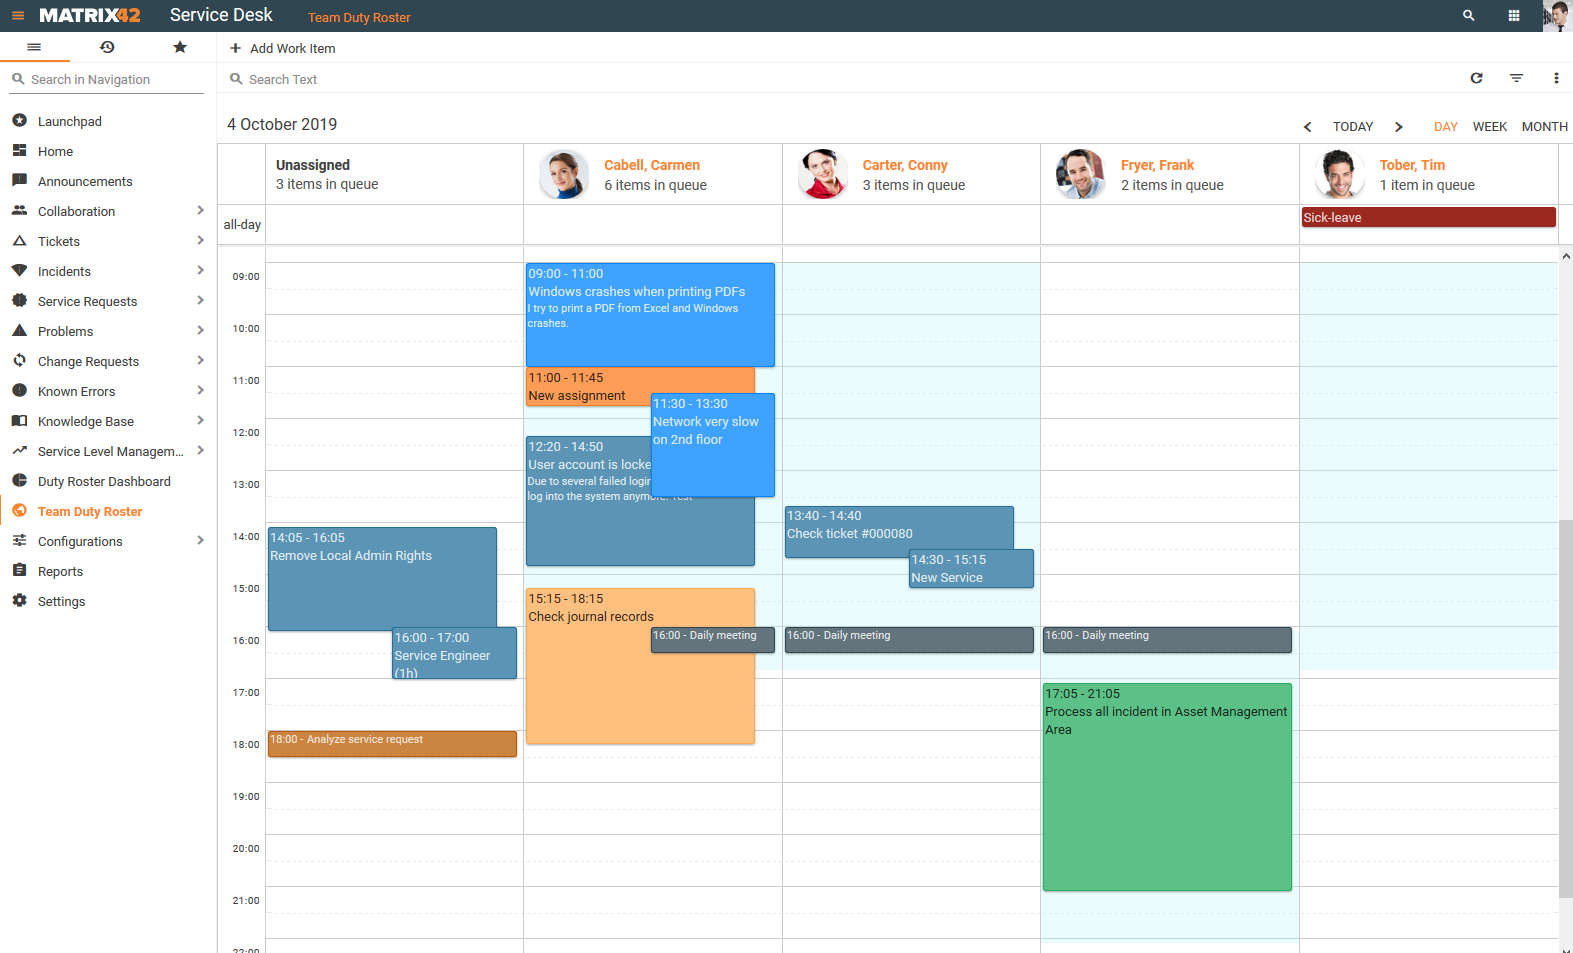Image resolution: width=1573 pixels, height=953 pixels.
Task: Open the vertical three-dot more options menu
Action: 1556,78
